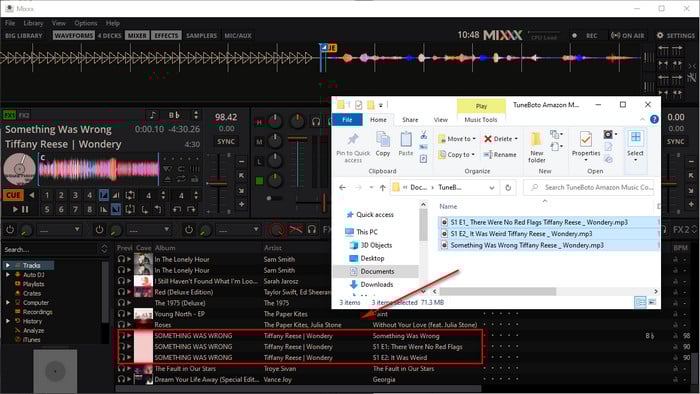Select Analyze in library sidebar

[33, 330]
